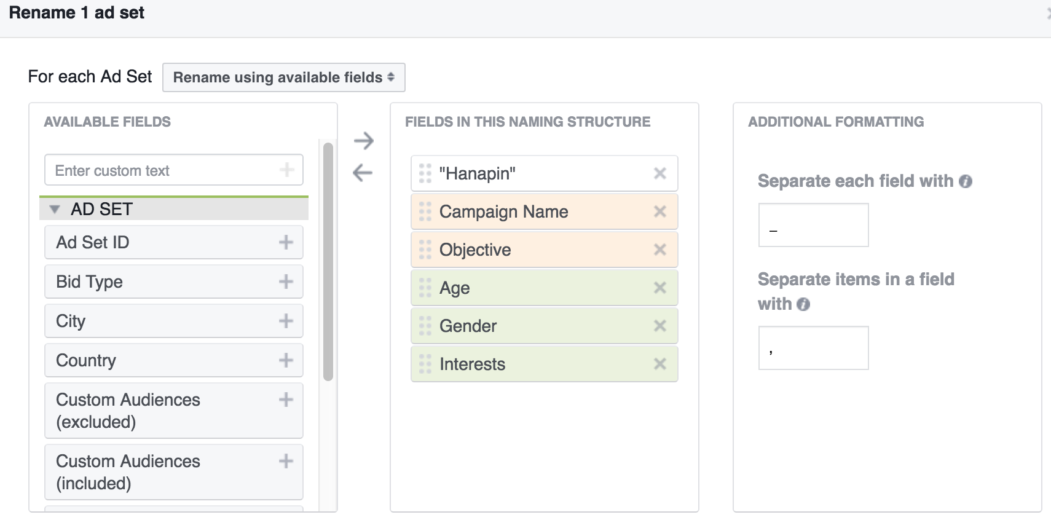Click the 'Enter custom text' input field
The width and height of the screenshot is (1051, 520).
point(174,170)
